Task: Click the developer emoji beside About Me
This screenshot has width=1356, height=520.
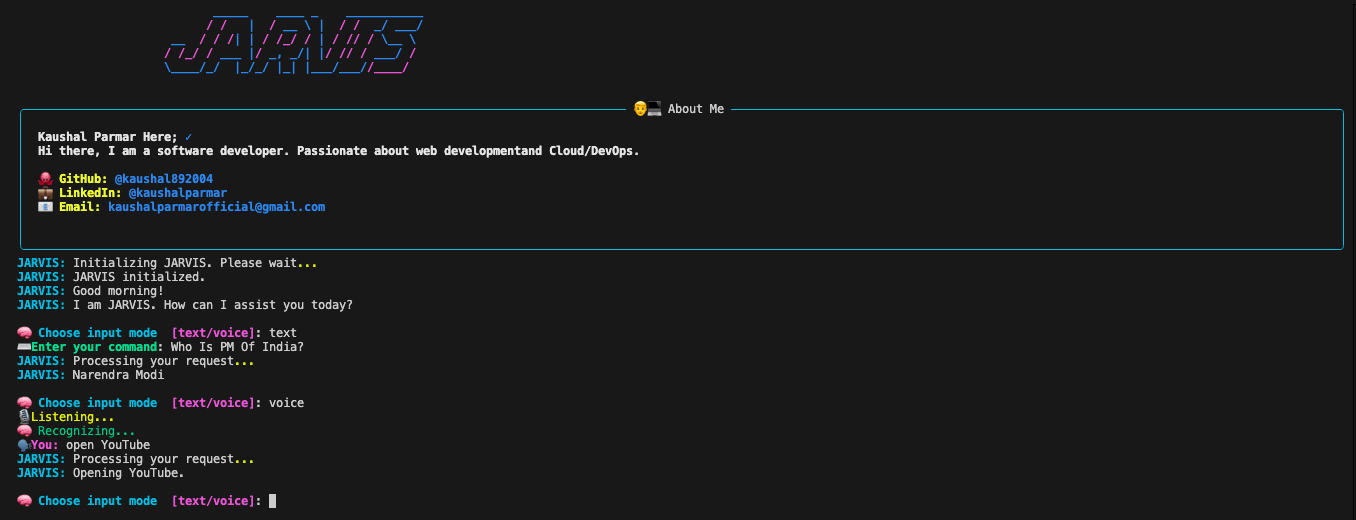Action: click(647, 109)
